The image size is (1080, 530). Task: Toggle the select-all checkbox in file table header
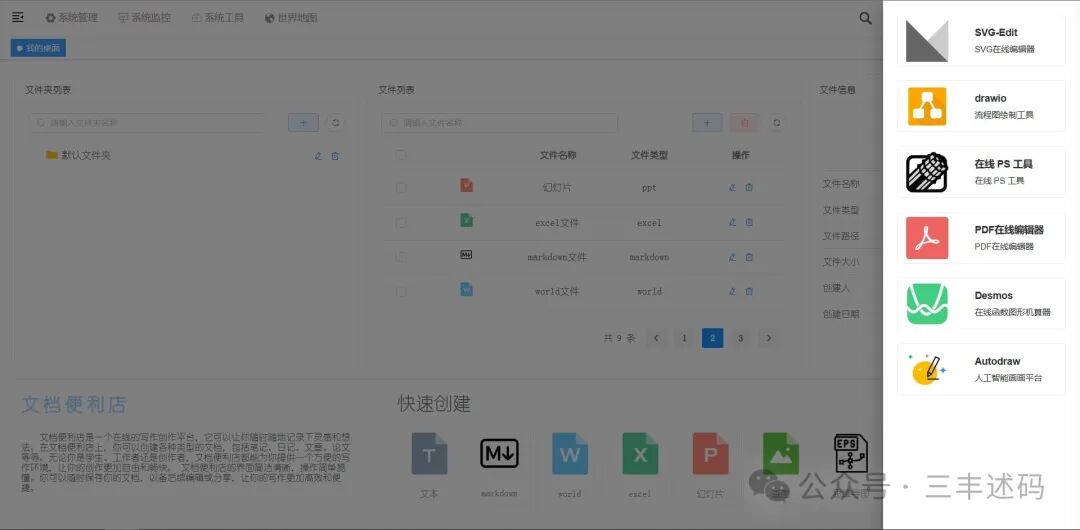[x=401, y=155]
